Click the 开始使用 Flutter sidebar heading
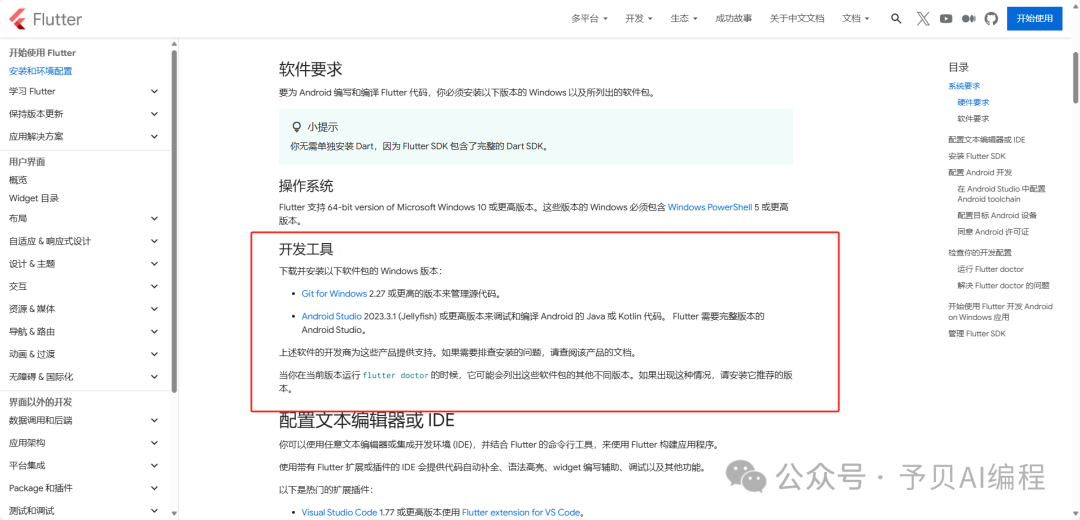 (42, 53)
